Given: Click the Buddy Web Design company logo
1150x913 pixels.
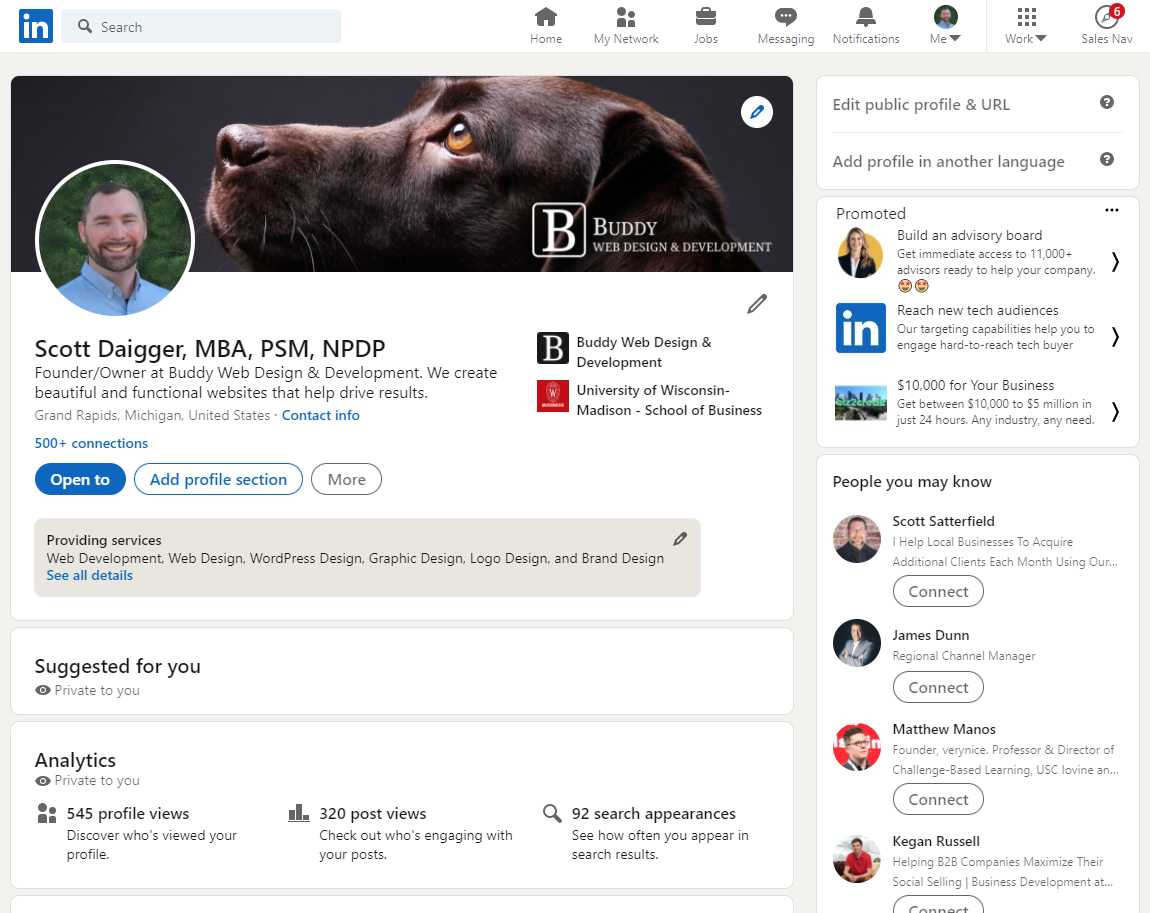Looking at the screenshot, I should coord(553,348).
